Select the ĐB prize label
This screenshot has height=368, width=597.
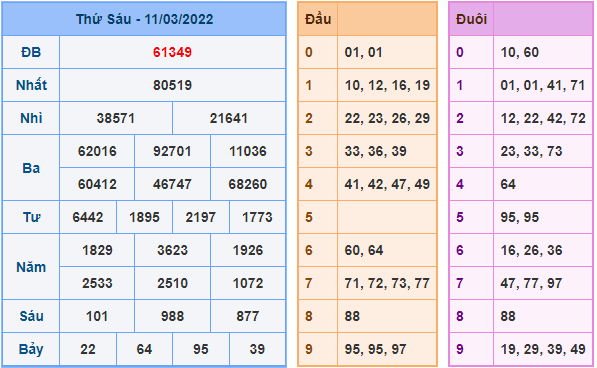pos(31,52)
